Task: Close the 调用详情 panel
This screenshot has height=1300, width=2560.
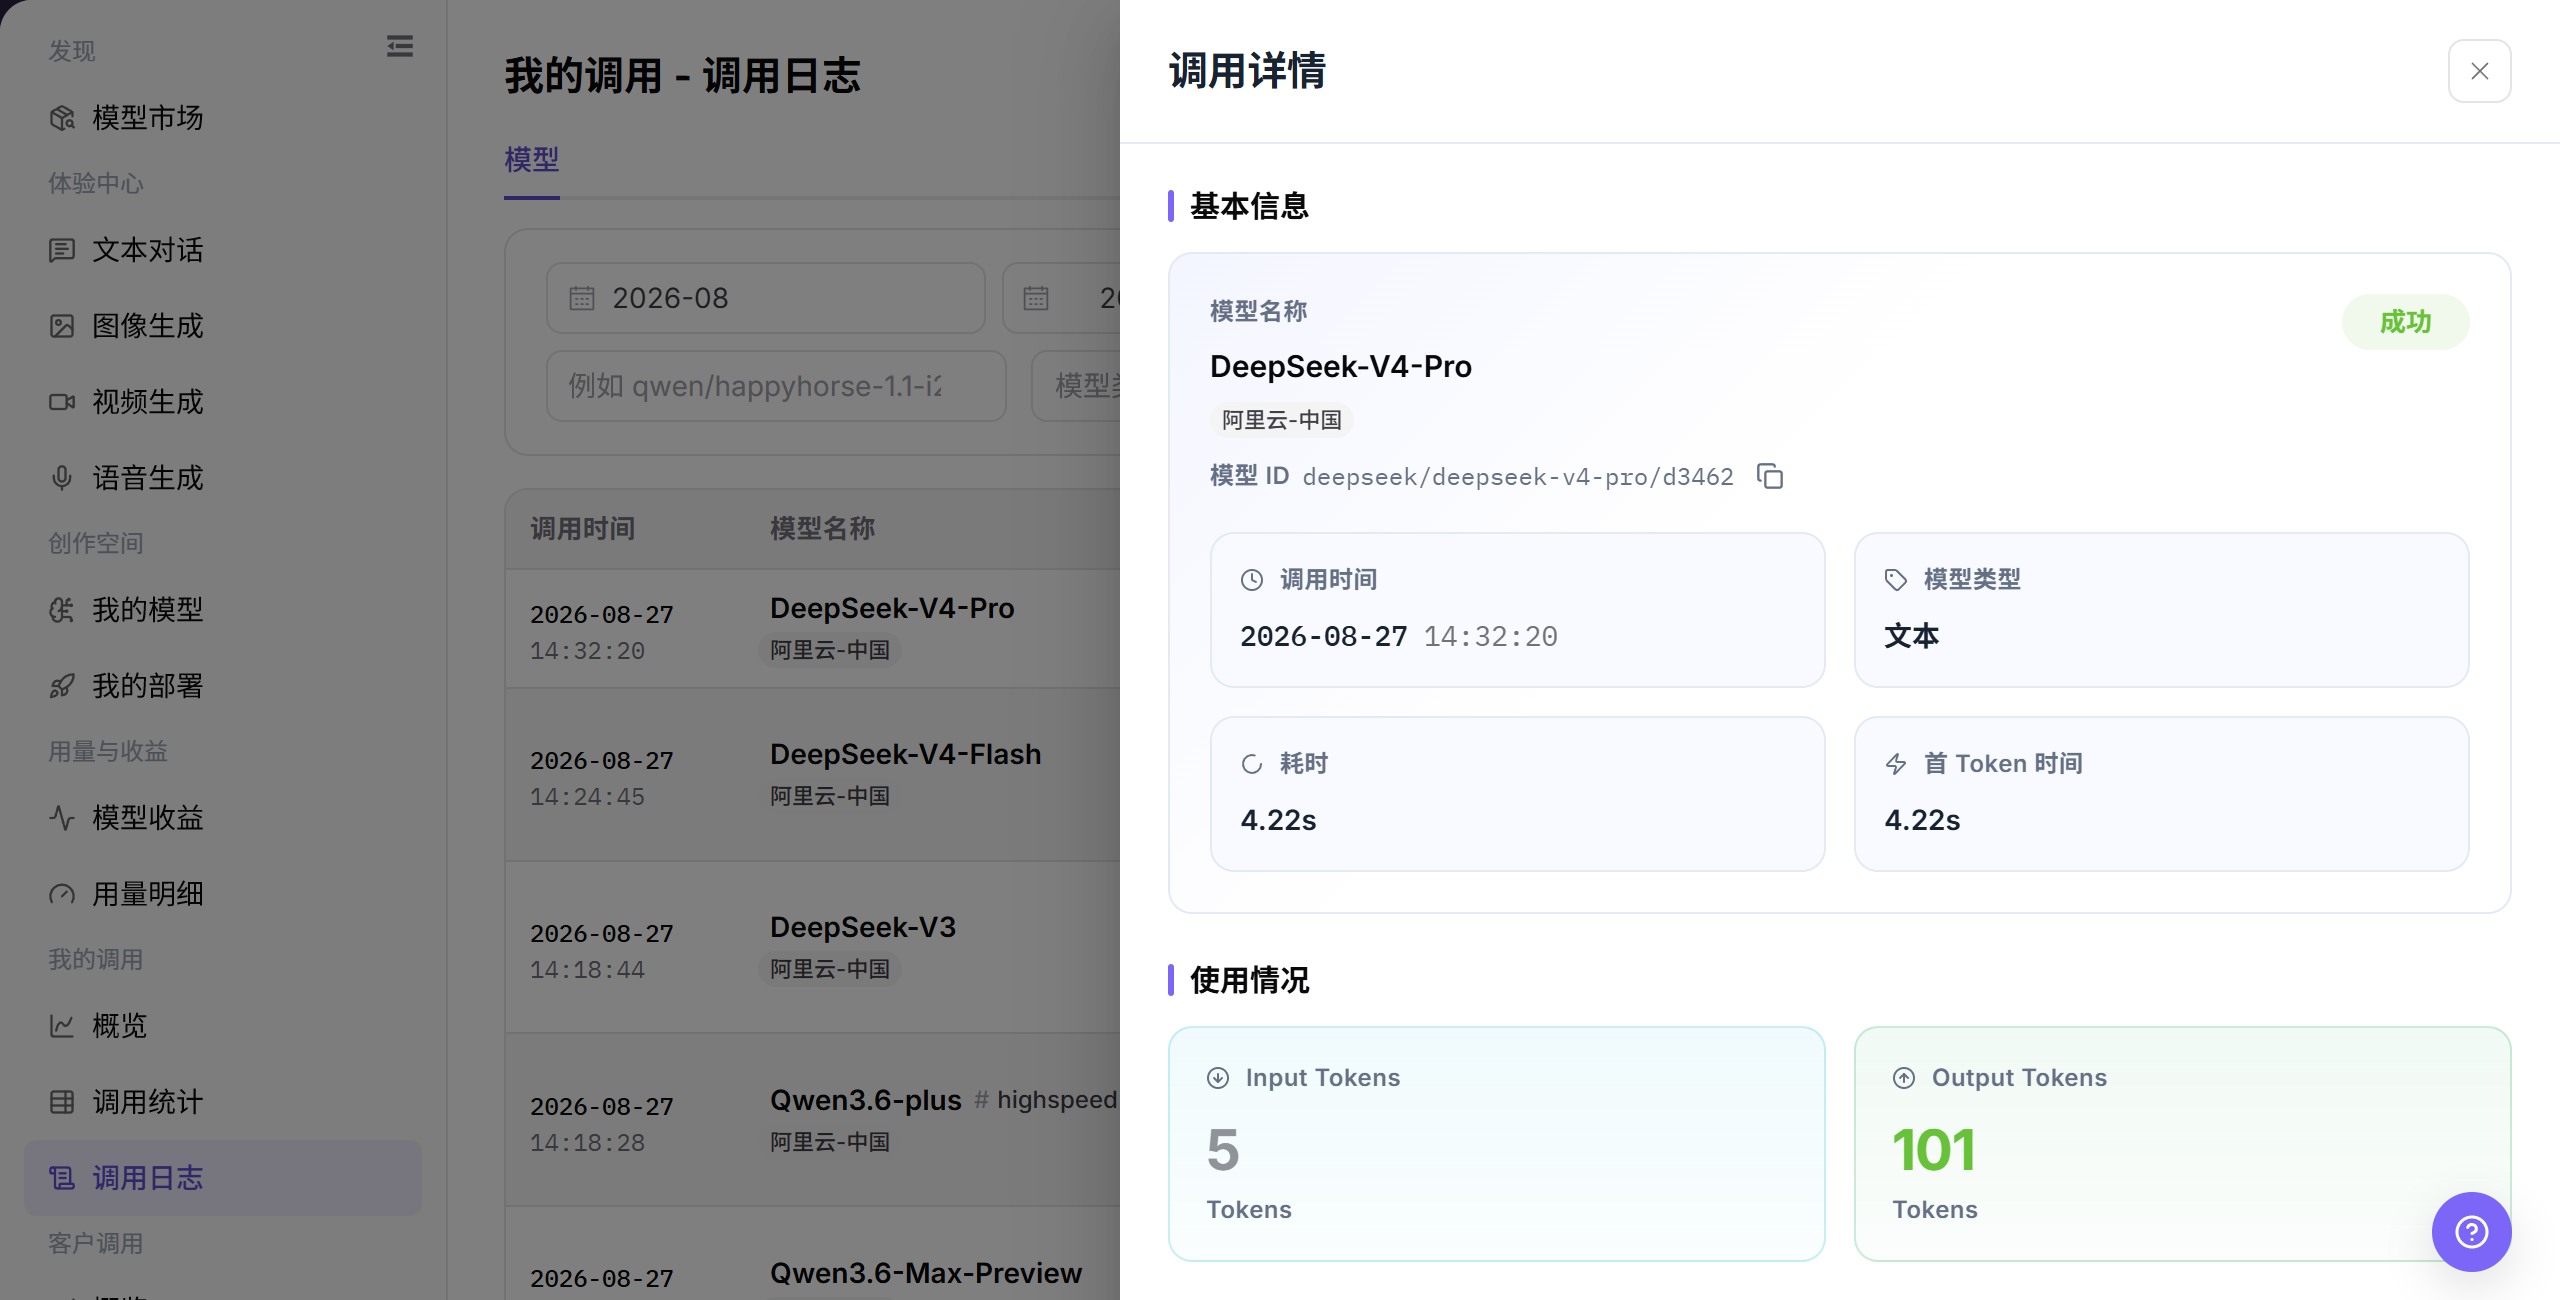Action: pos(2479,71)
